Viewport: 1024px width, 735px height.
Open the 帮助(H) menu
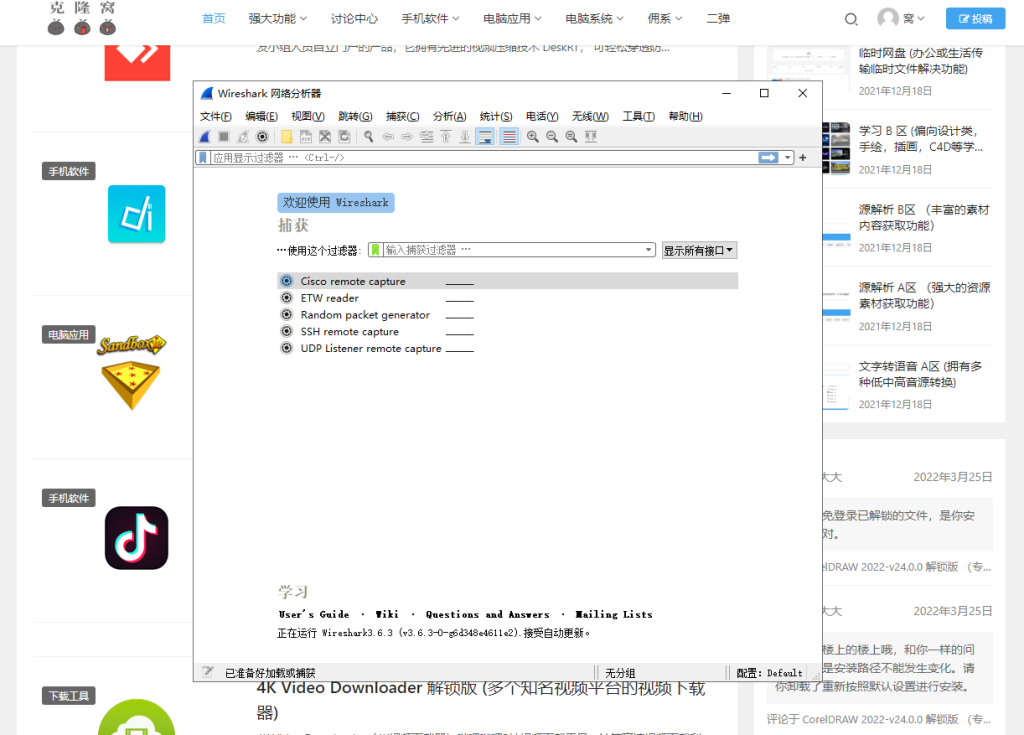click(685, 116)
